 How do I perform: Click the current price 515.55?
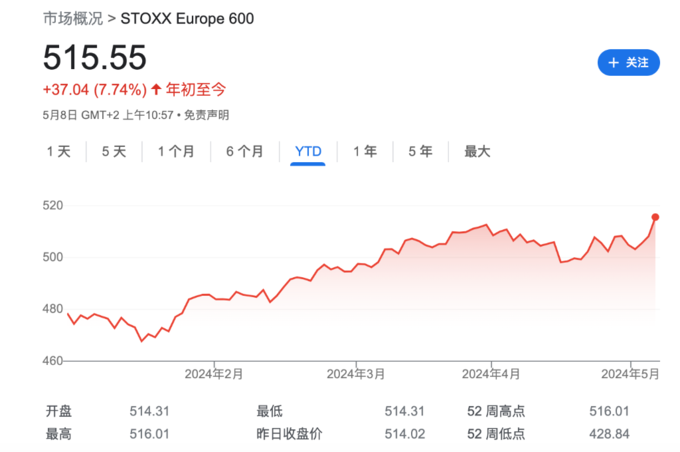click(x=95, y=57)
